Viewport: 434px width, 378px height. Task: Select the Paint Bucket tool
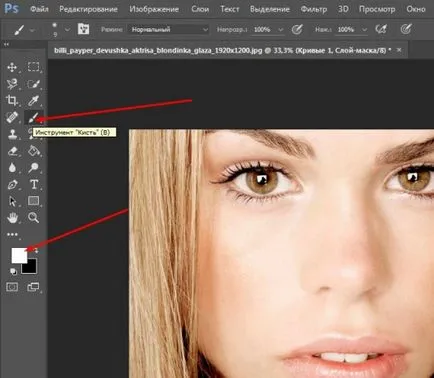point(33,151)
